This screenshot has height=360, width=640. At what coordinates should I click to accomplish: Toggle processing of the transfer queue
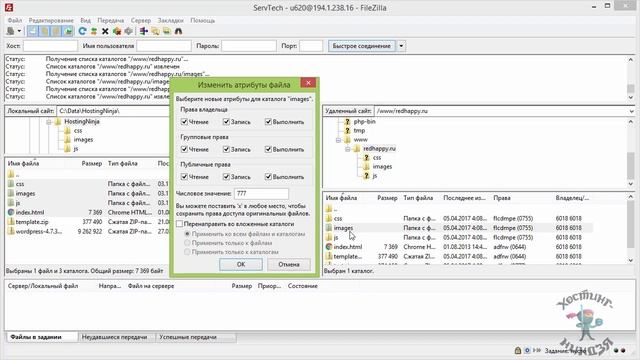pyautogui.click(x=93, y=31)
